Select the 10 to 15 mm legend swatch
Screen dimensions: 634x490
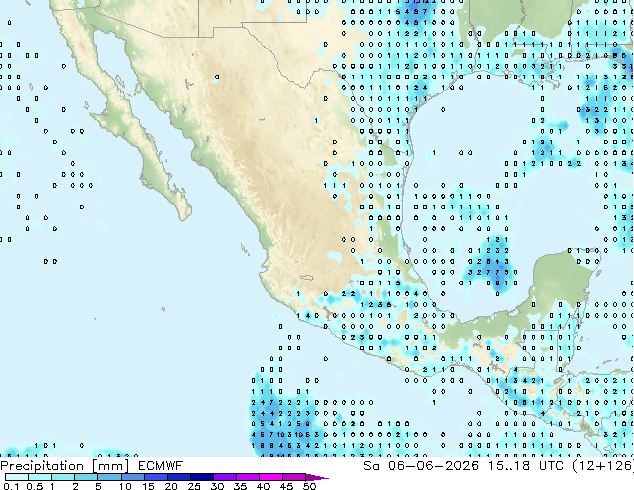point(132,477)
